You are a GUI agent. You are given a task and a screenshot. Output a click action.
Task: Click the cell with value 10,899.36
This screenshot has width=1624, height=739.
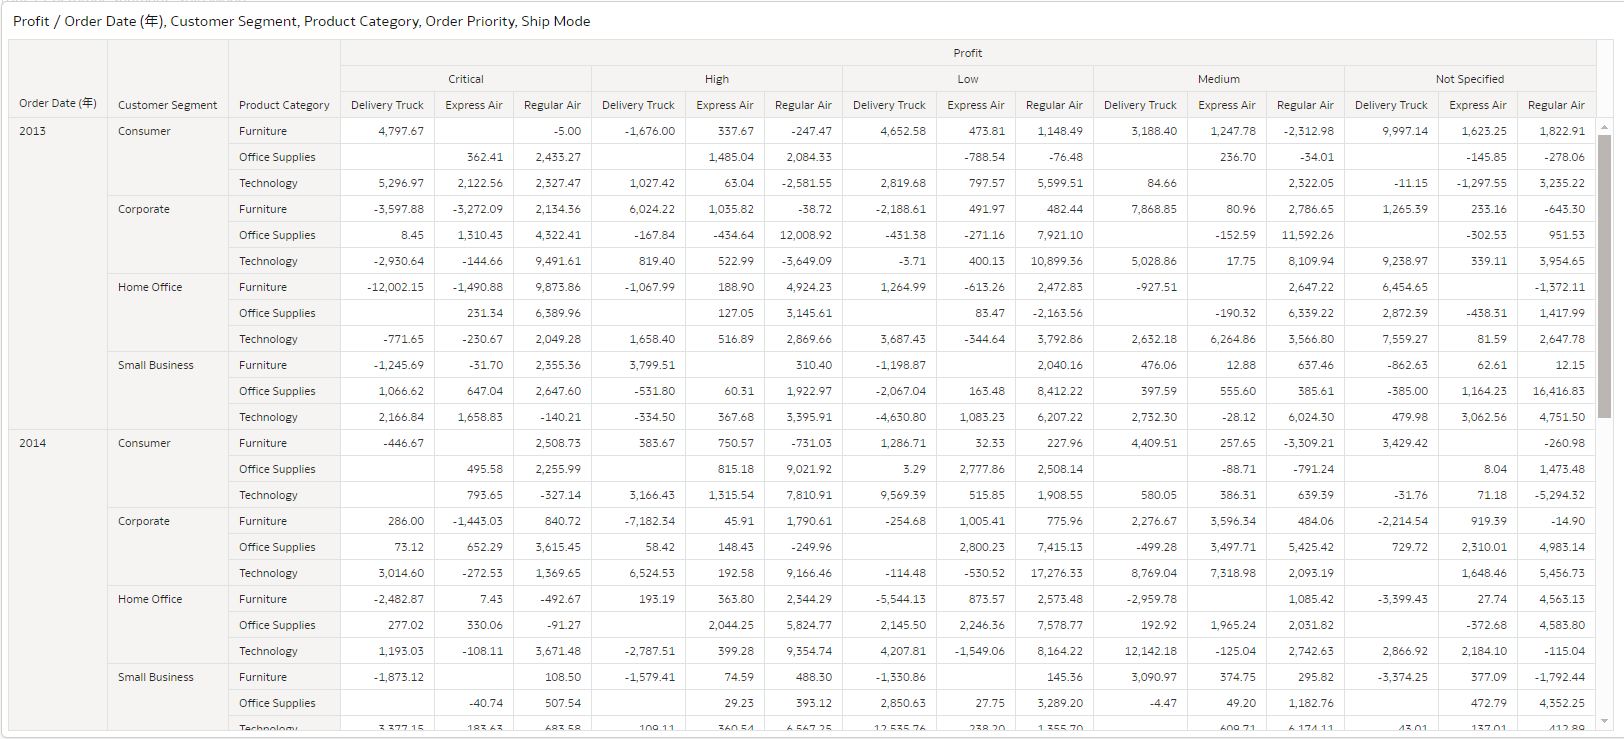pyautogui.click(x=1054, y=261)
